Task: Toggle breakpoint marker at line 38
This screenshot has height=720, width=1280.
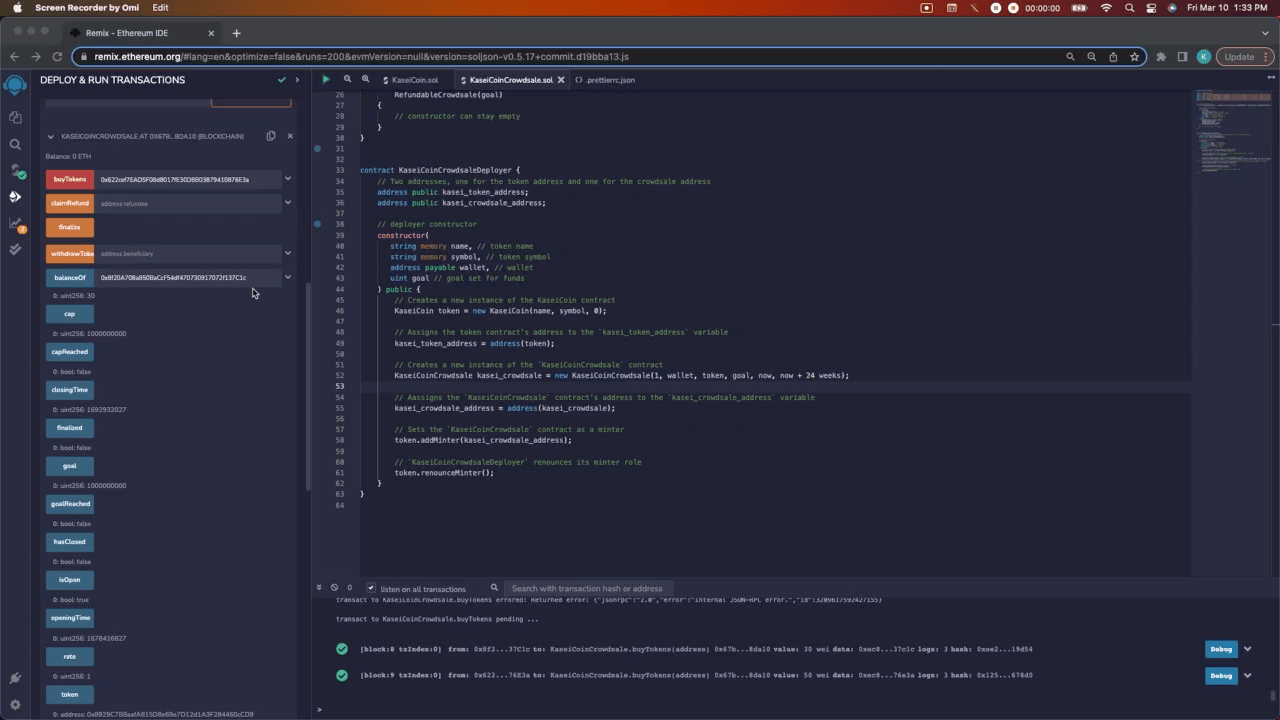Action: (317, 224)
